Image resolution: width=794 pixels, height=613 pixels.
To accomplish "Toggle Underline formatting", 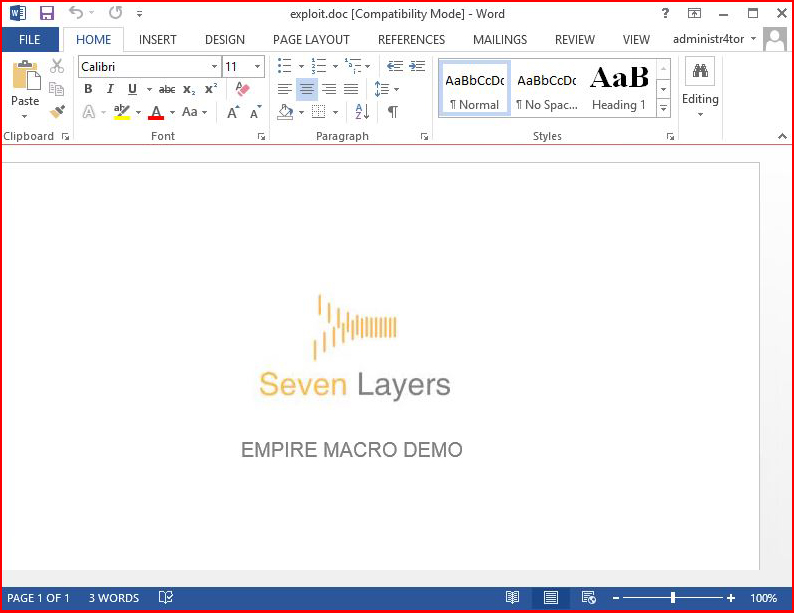I will (x=132, y=89).
